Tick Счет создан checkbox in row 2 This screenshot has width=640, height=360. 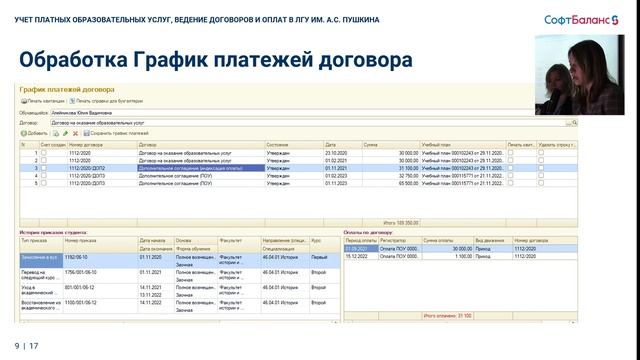pos(44,160)
